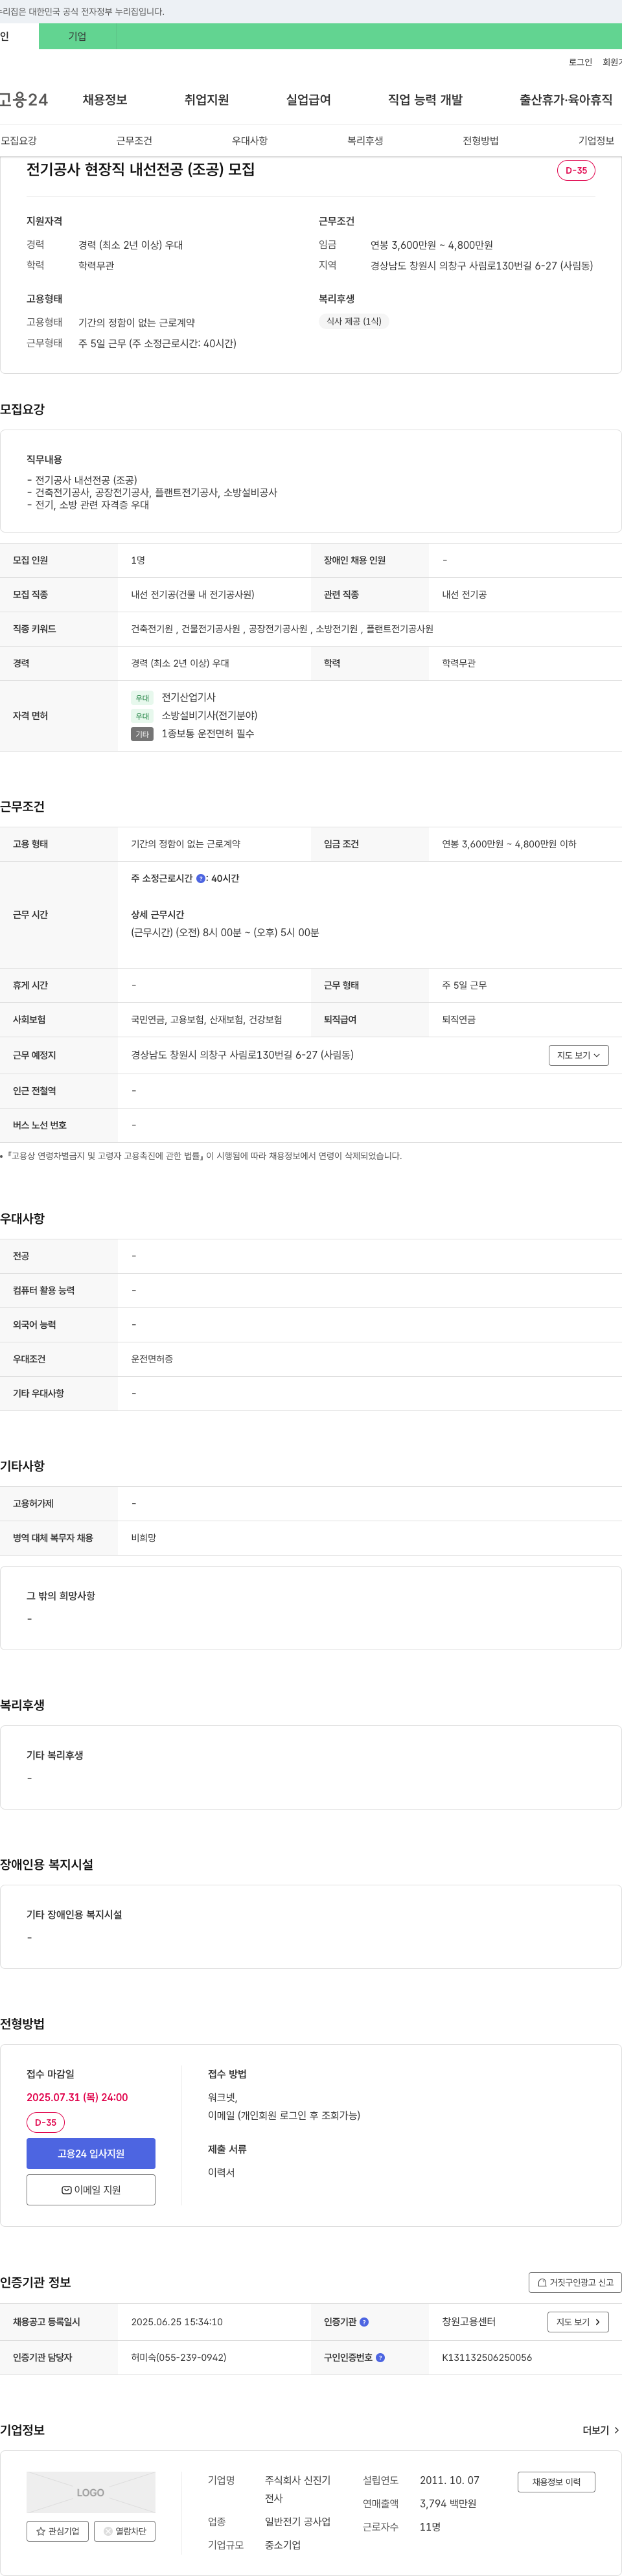Screen dimensions: 622x2576
Task: Click 이메일 지원 button
Action: (x=91, y=2190)
